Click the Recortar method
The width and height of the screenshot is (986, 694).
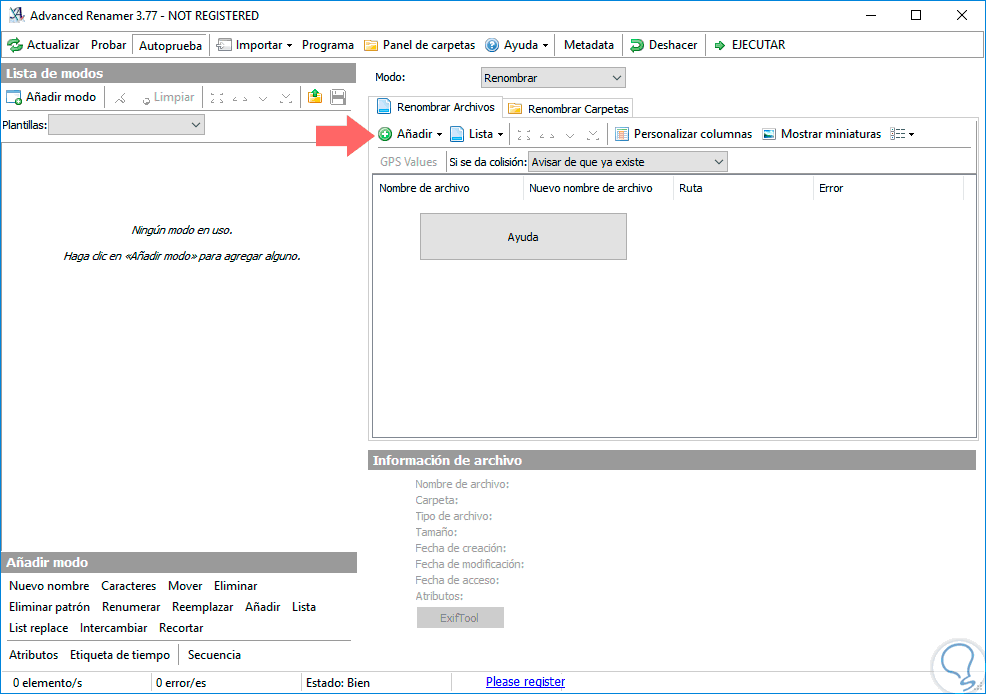click(181, 628)
